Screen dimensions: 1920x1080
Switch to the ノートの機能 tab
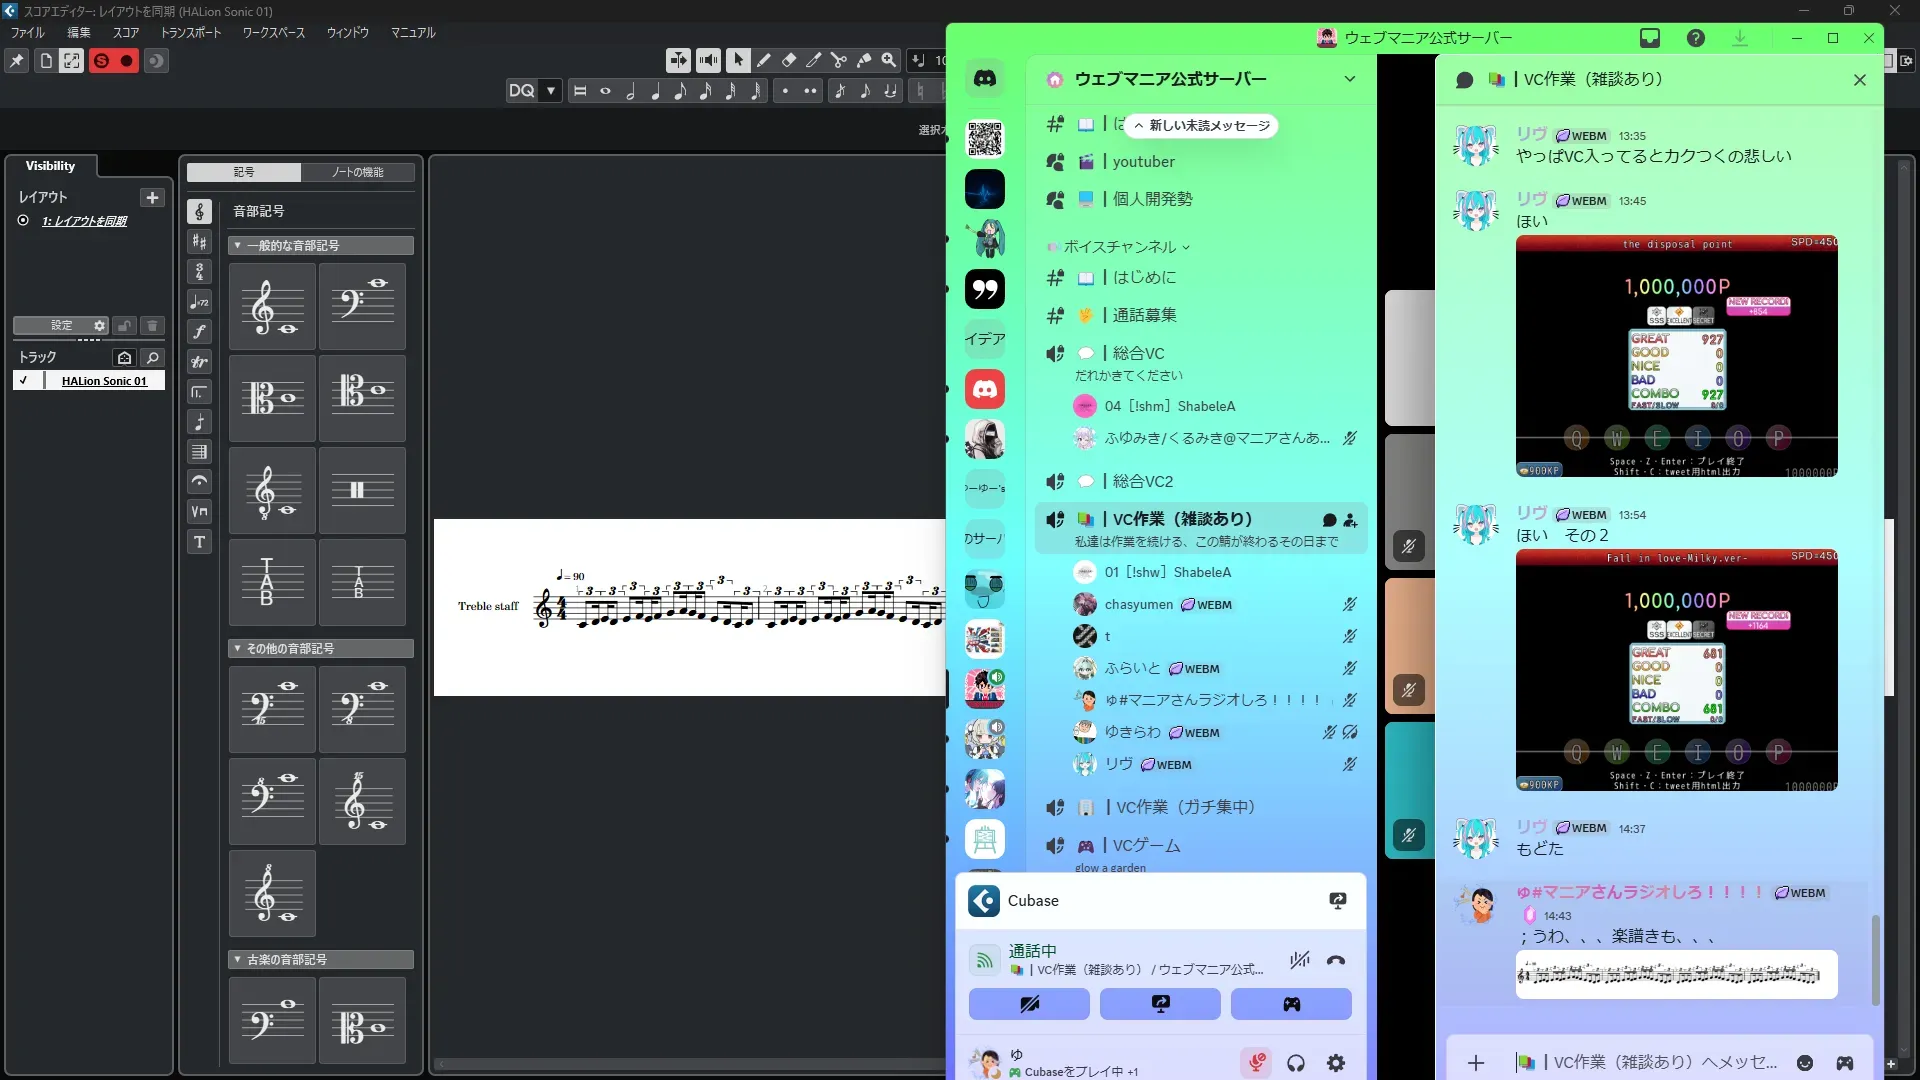[x=358, y=172]
